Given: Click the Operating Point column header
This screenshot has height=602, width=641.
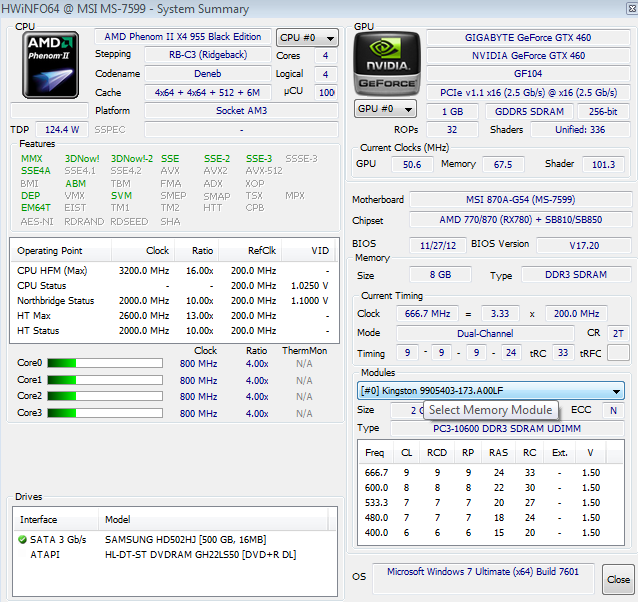Looking at the screenshot, I should [61, 251].
